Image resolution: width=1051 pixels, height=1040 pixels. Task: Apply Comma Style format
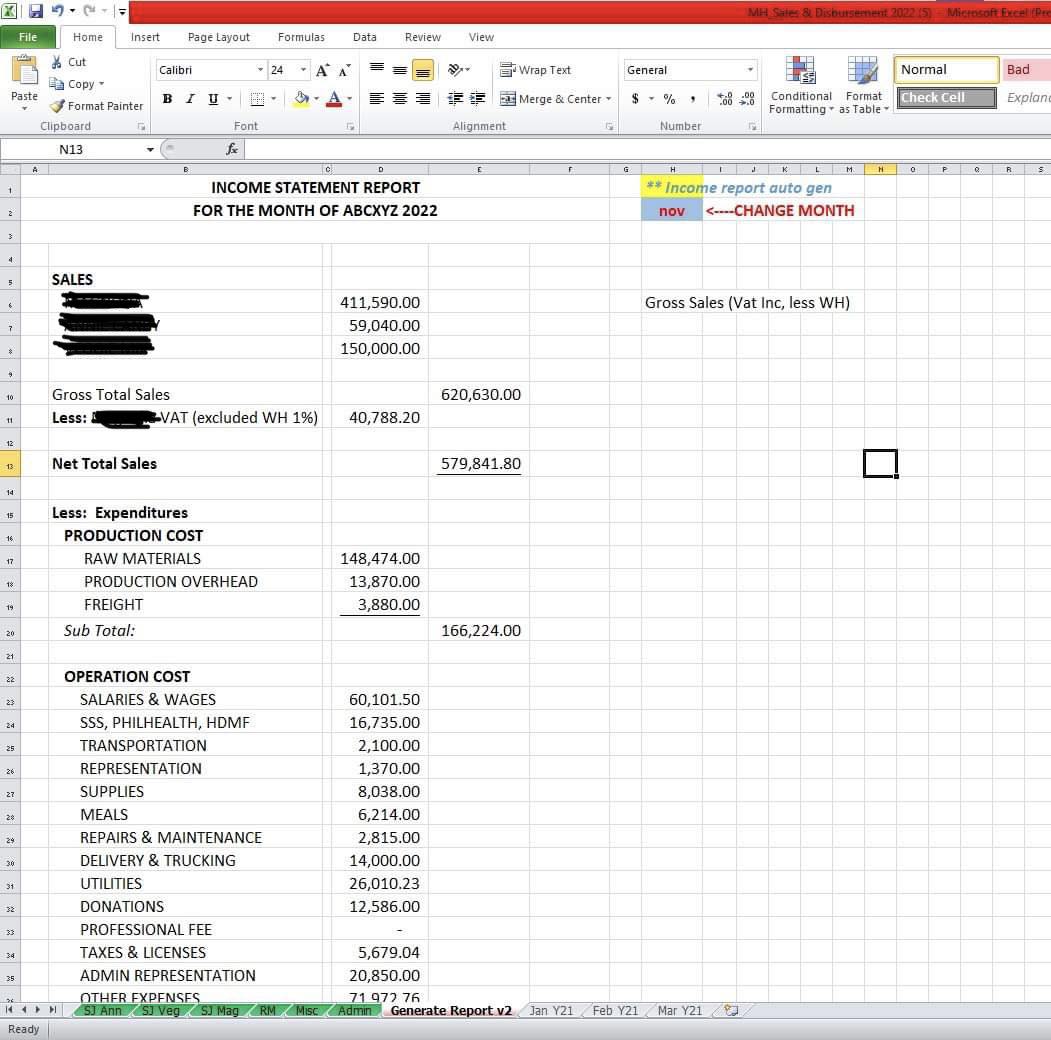click(x=692, y=99)
